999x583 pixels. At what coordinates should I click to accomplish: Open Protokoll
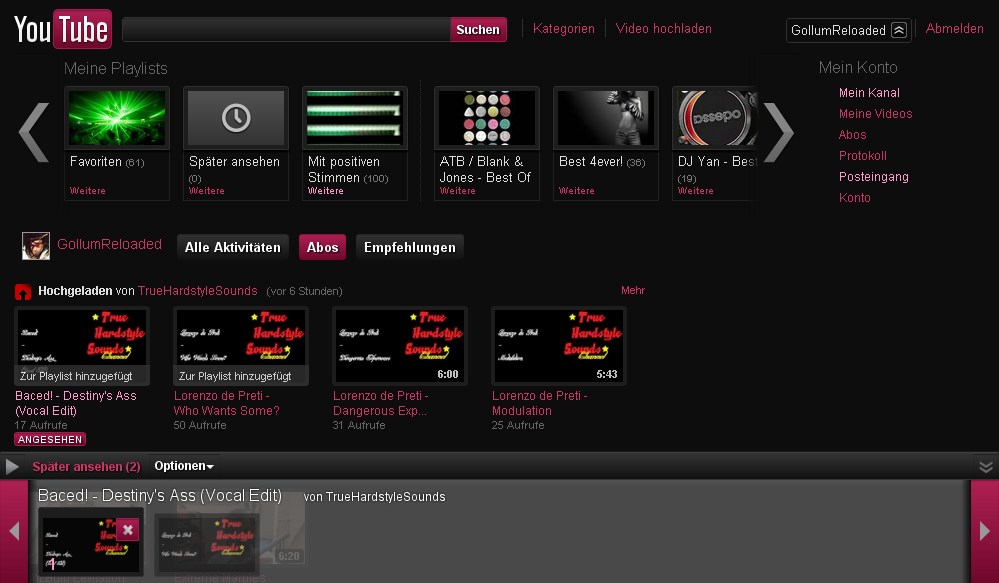point(863,155)
